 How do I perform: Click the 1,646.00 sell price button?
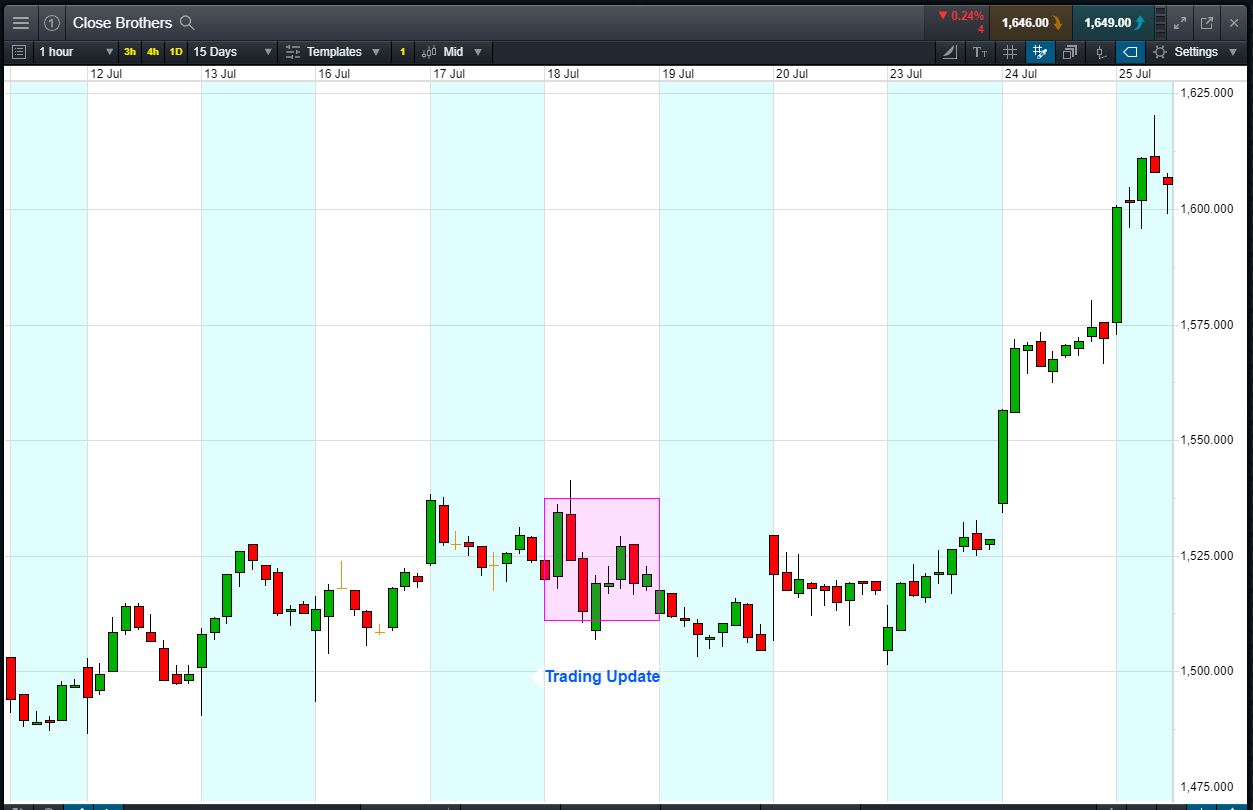click(1031, 22)
